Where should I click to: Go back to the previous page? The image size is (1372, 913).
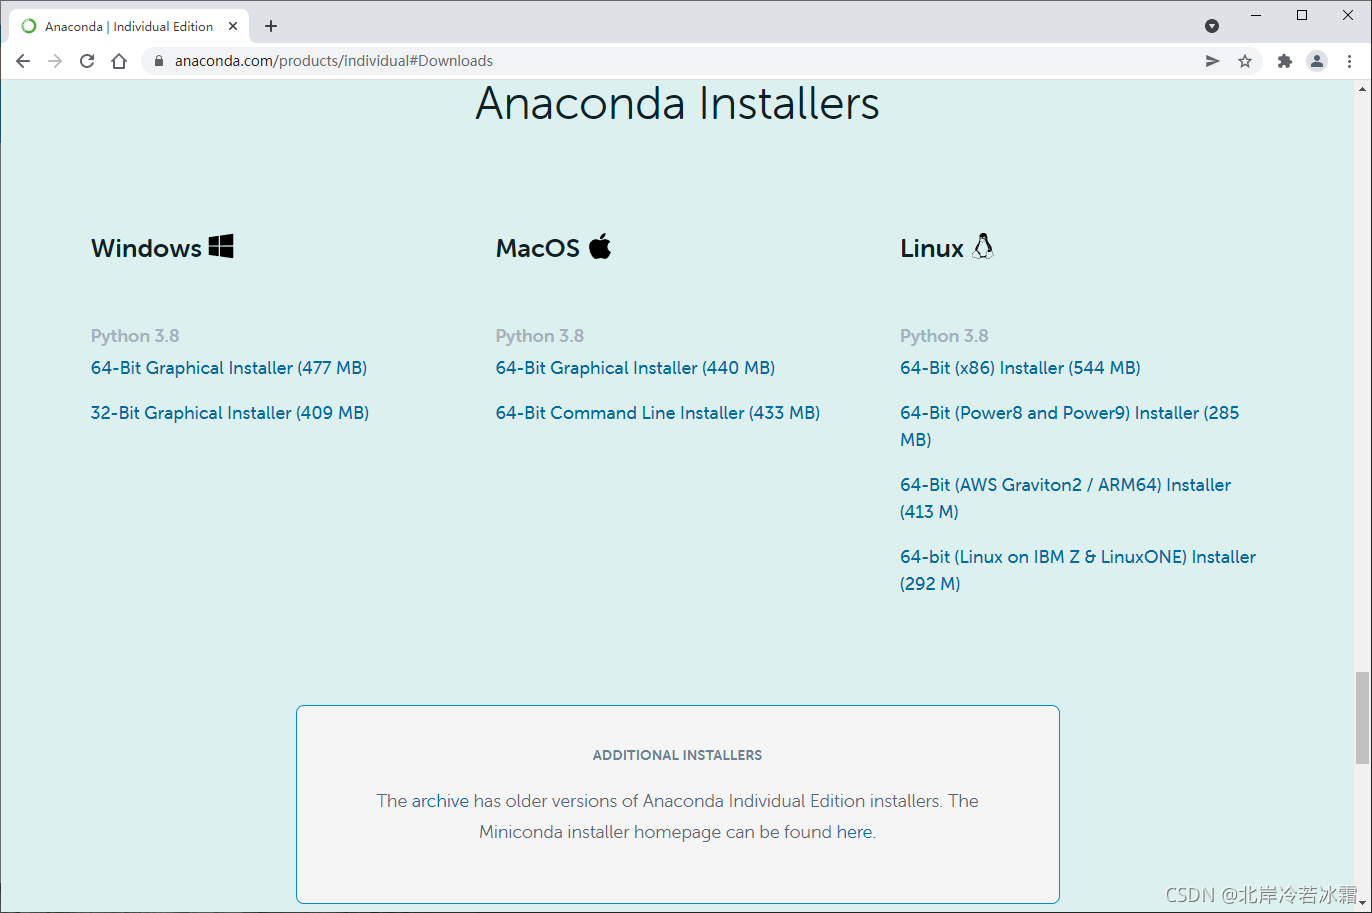coord(23,61)
